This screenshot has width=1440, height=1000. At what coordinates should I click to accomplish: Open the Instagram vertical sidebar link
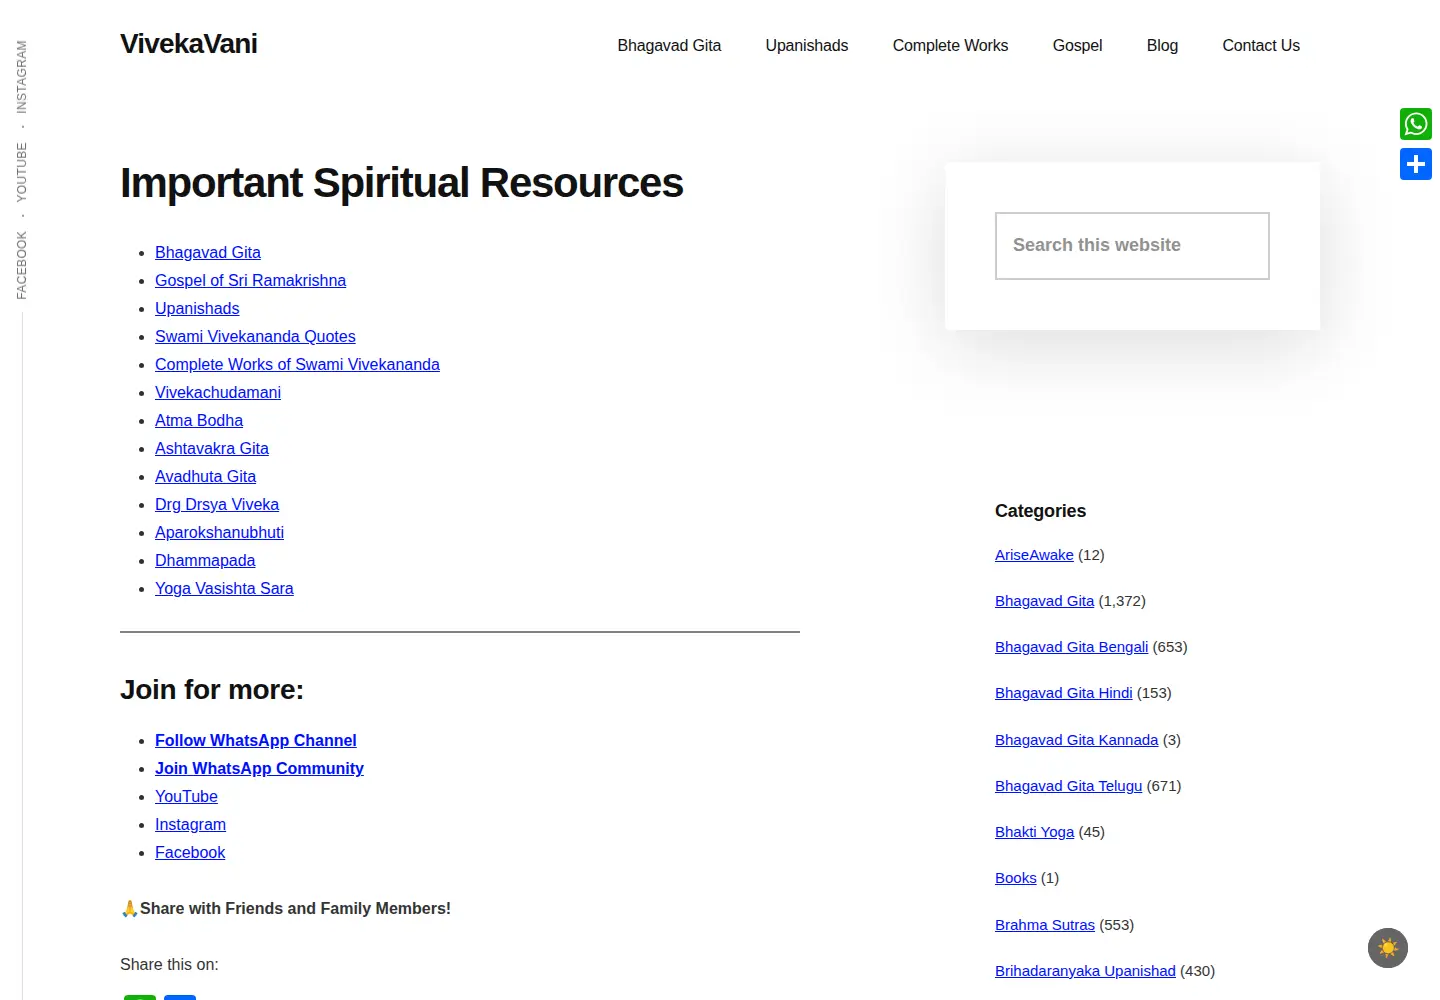[22, 77]
